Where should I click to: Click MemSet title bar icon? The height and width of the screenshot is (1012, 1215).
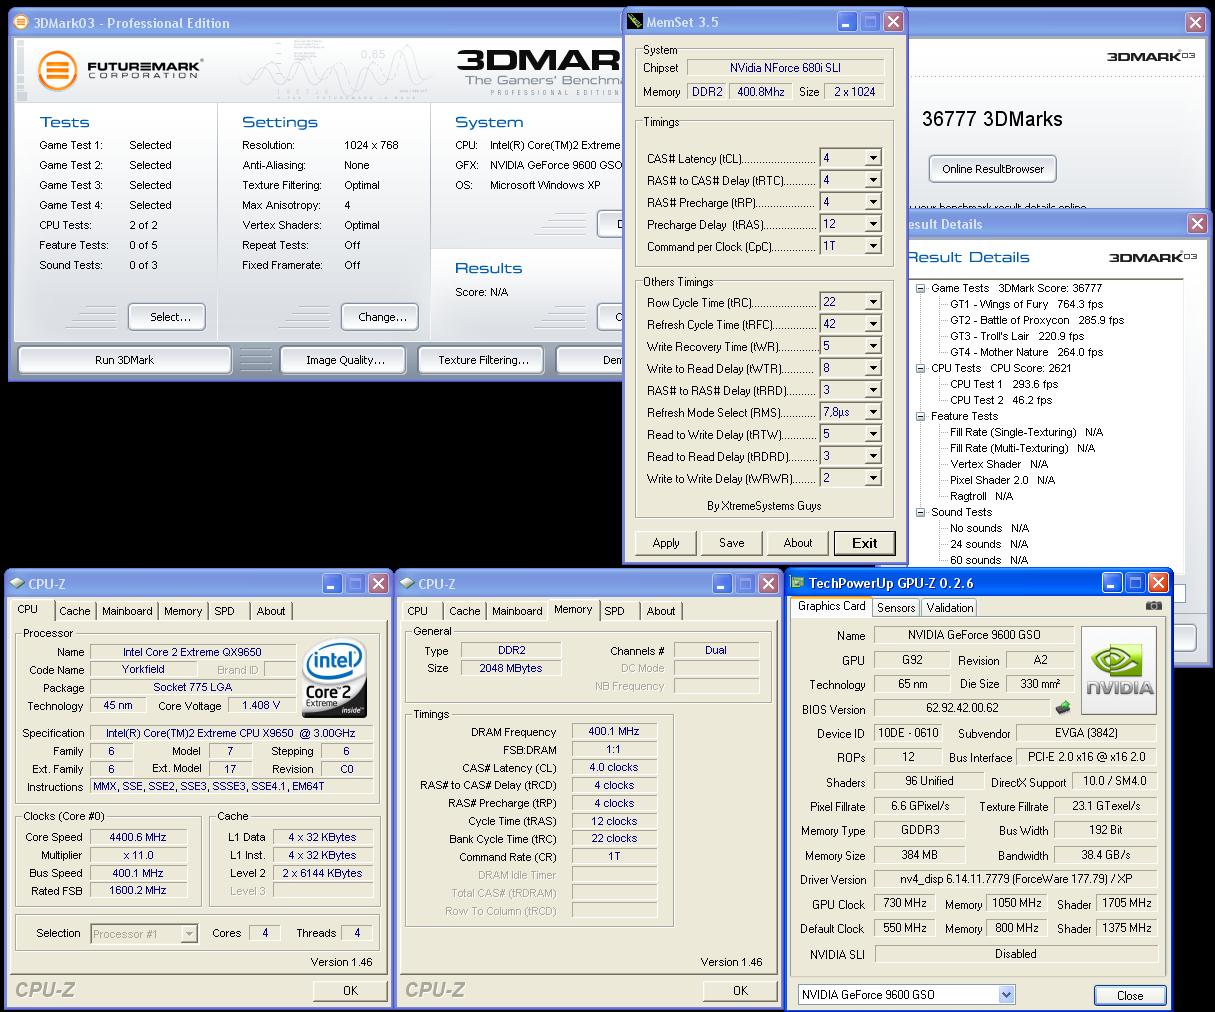click(x=635, y=21)
